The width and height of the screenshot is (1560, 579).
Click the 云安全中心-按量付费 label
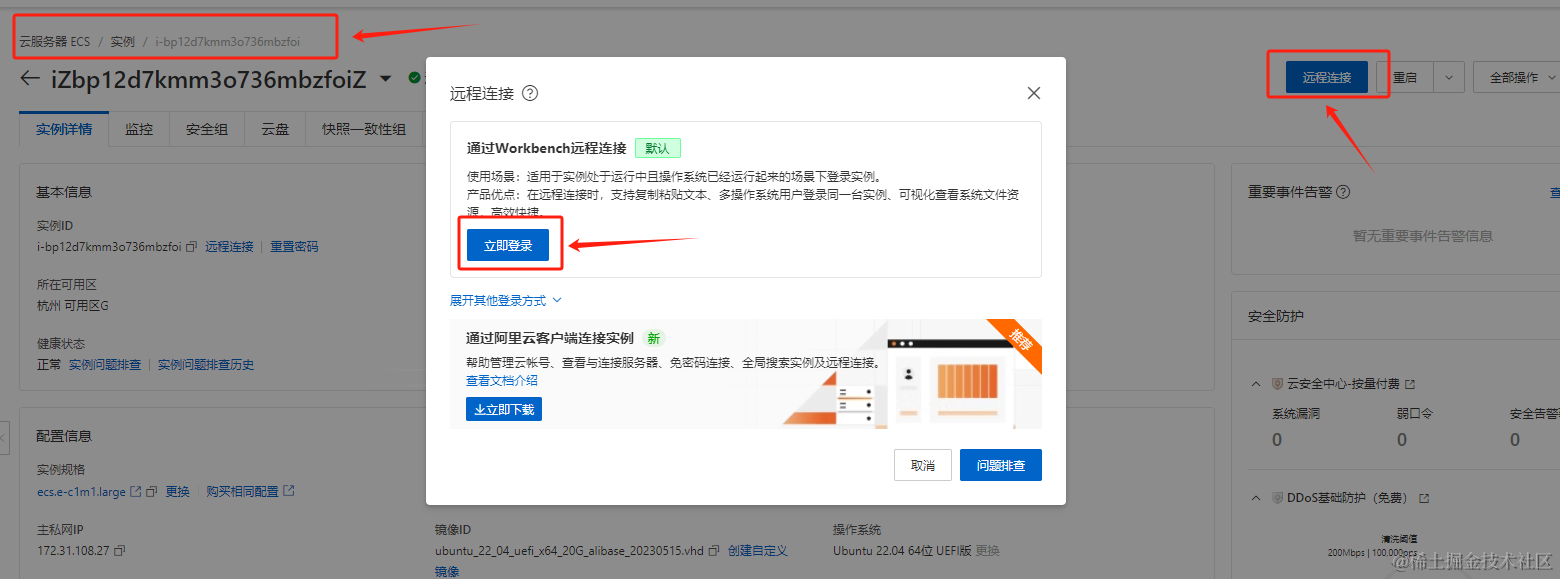coord(1343,384)
